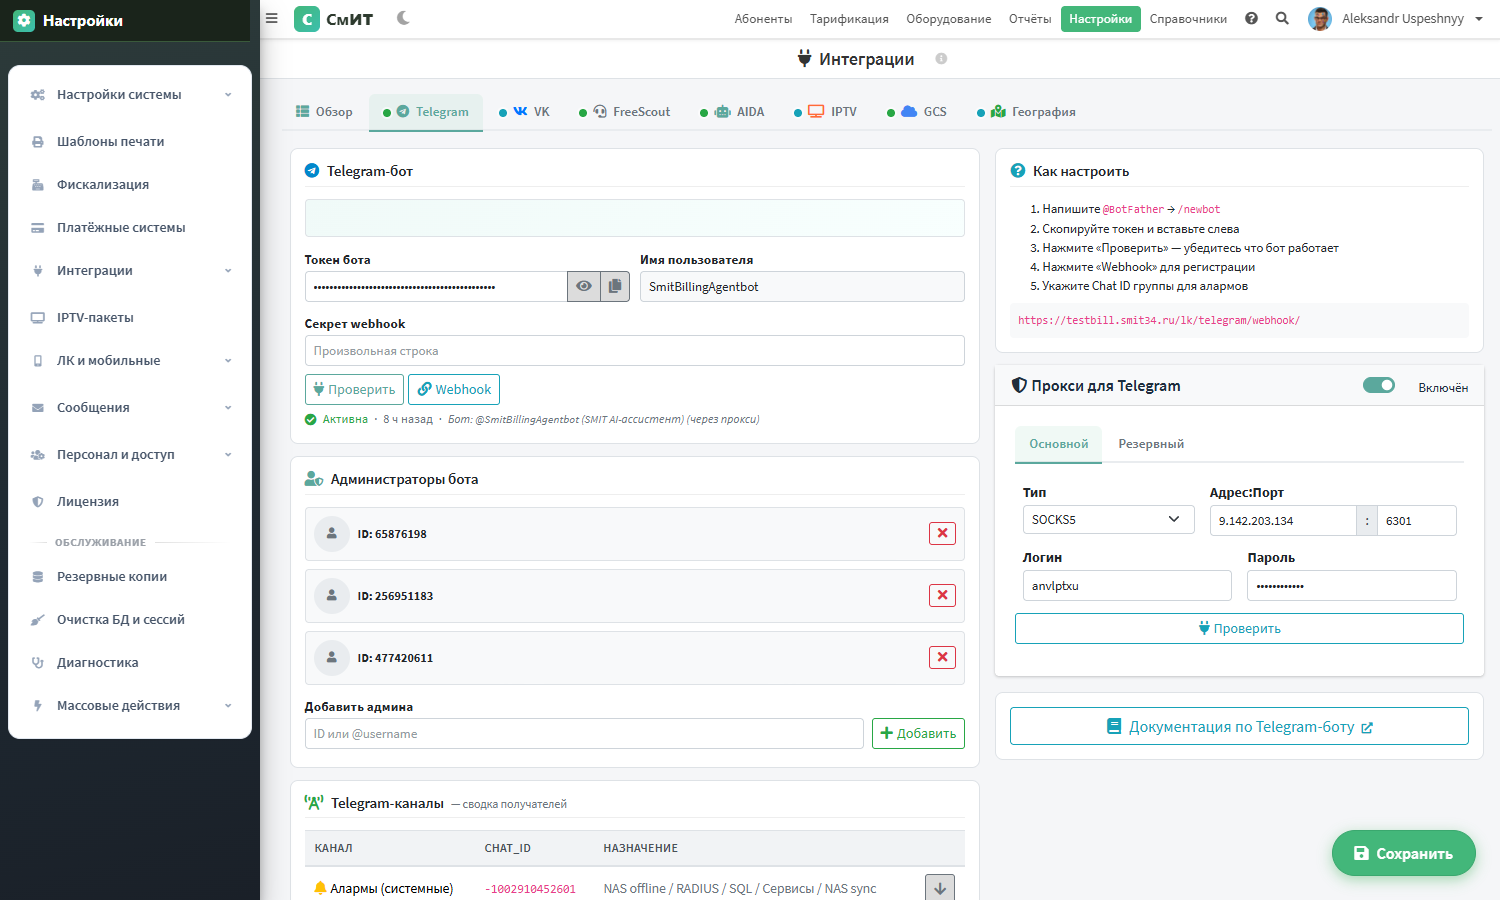Switch to Обзор tab

coord(324,112)
